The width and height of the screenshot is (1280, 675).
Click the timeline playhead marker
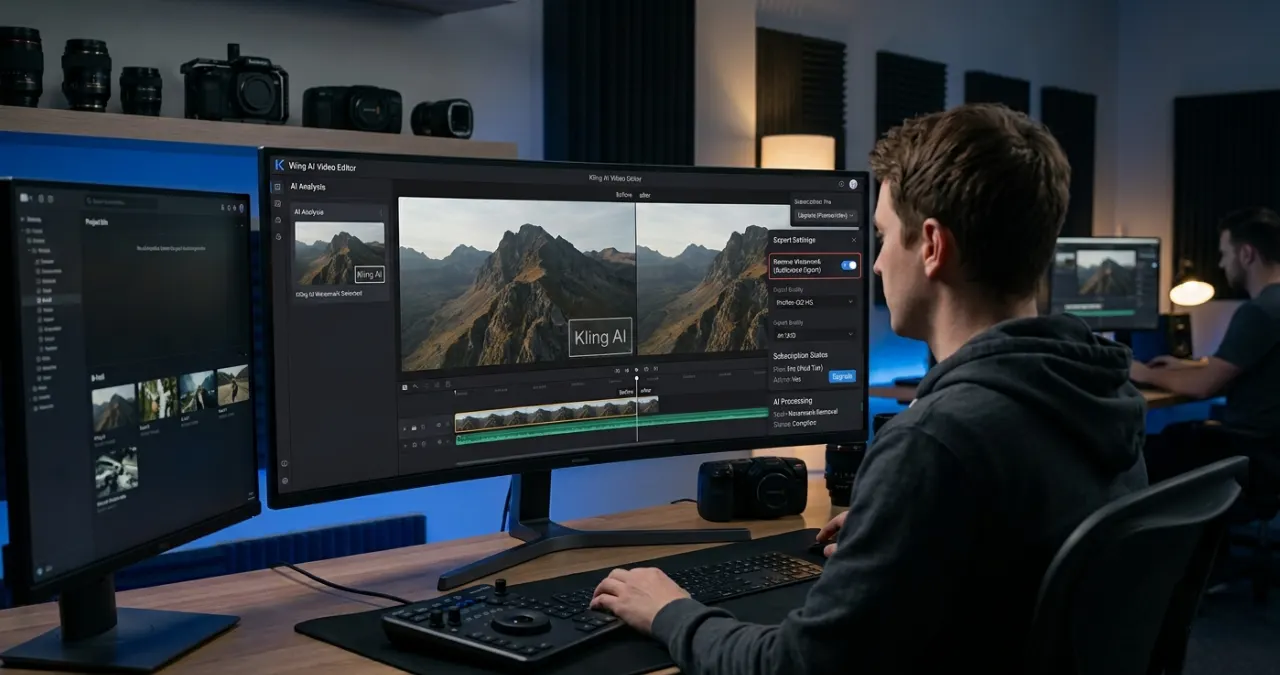(x=636, y=379)
